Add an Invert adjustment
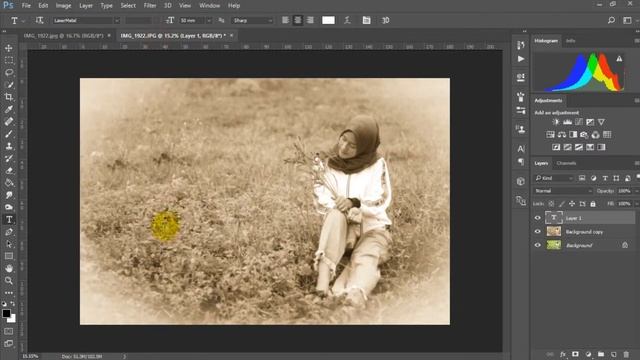 (556, 147)
